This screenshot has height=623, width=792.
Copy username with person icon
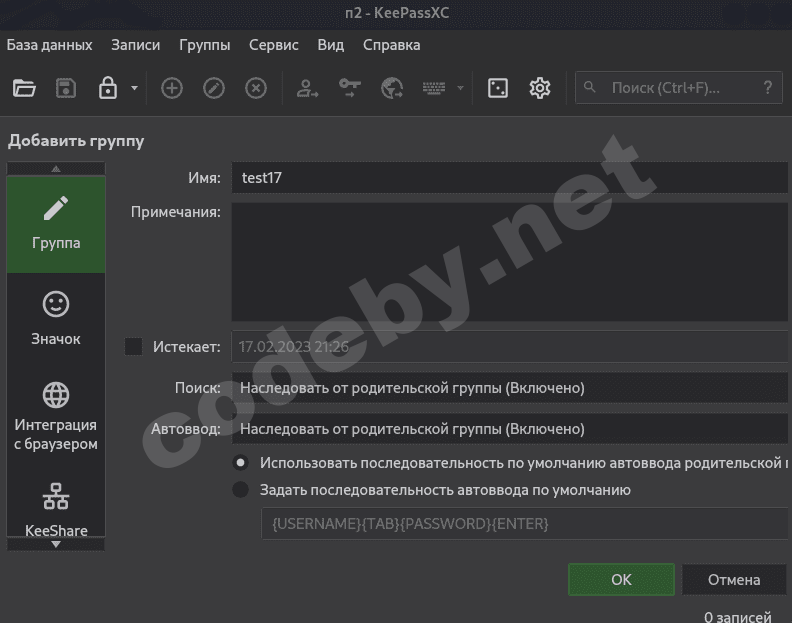pyautogui.click(x=307, y=88)
